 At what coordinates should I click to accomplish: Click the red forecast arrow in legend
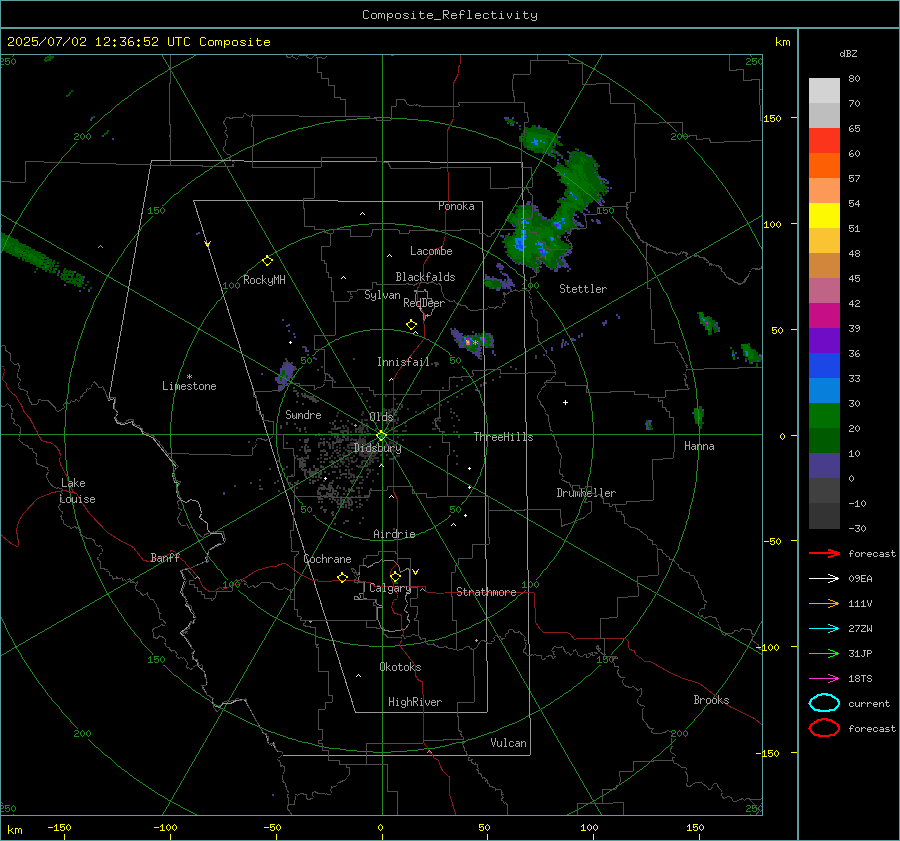(824, 553)
